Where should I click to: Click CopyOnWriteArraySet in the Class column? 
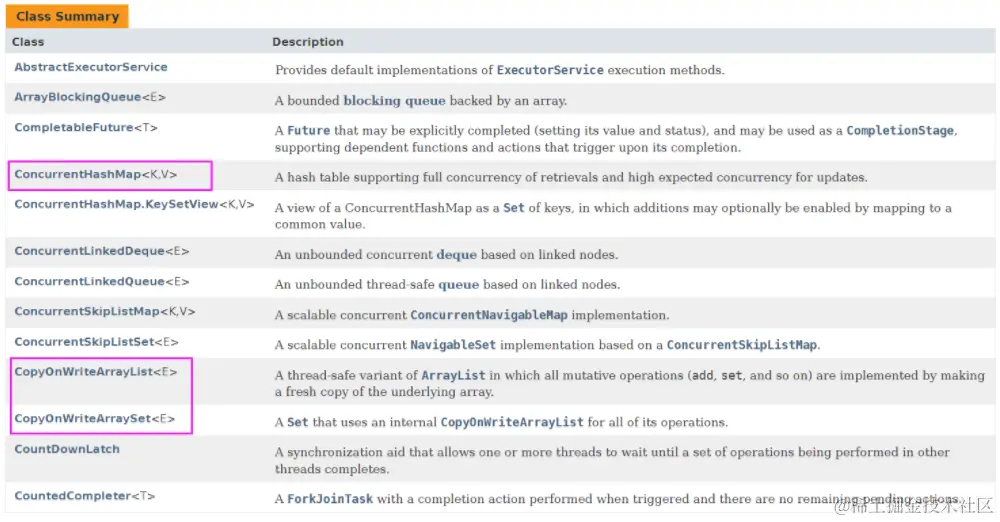point(82,418)
